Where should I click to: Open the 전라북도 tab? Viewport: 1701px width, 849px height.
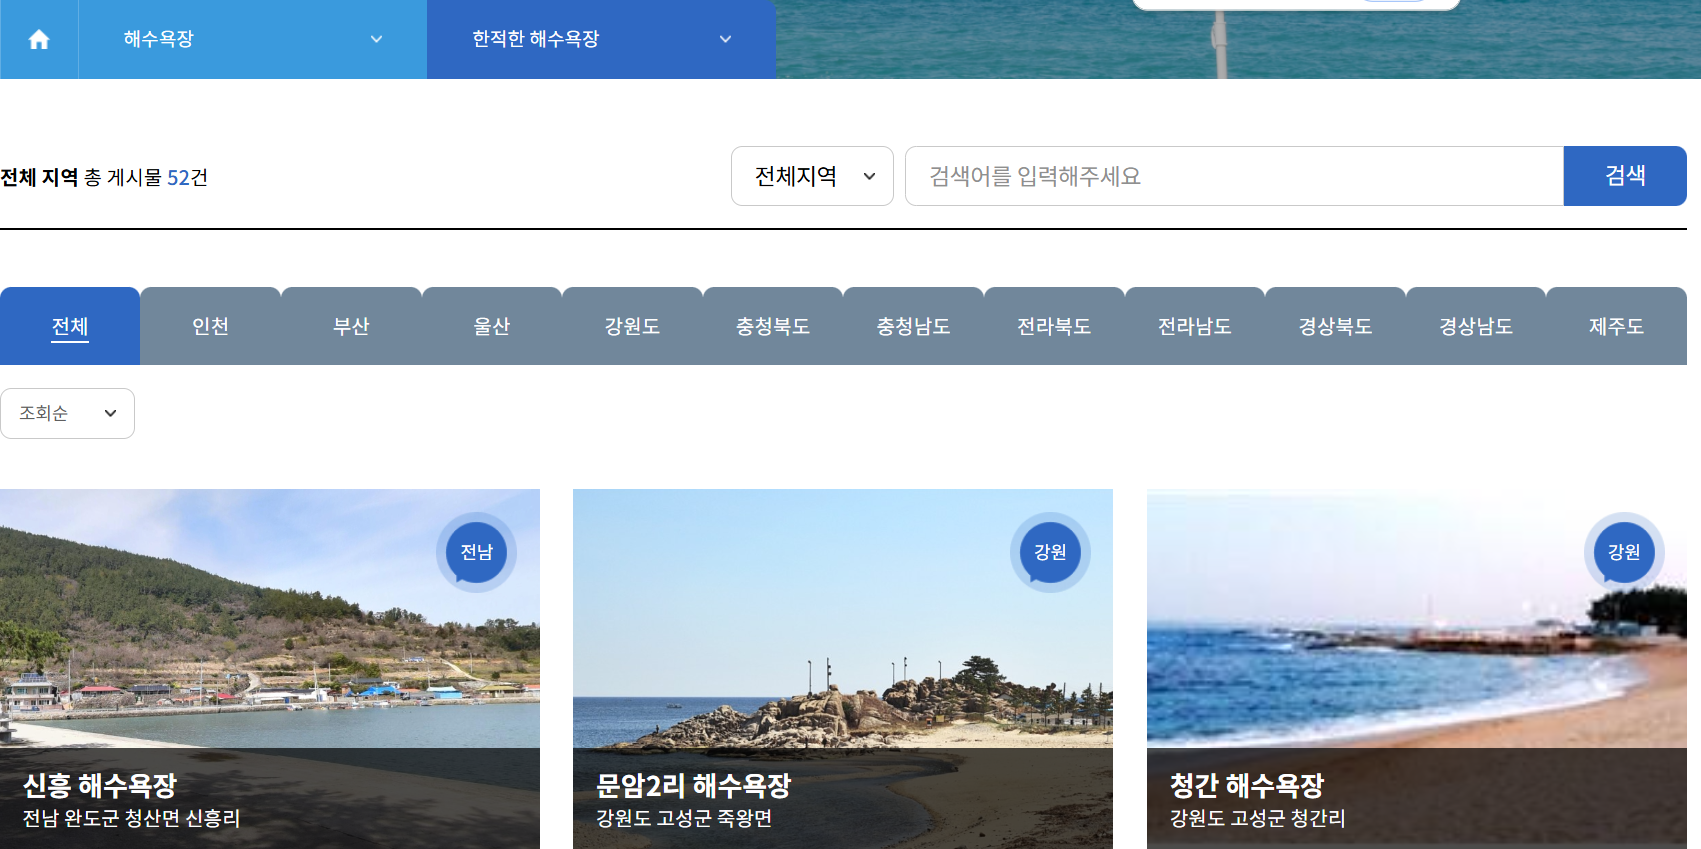point(1054,326)
